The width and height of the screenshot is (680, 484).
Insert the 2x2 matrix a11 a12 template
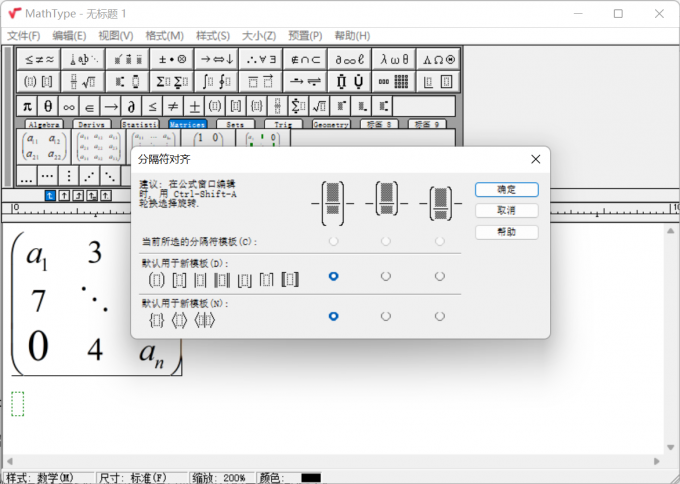point(43,146)
